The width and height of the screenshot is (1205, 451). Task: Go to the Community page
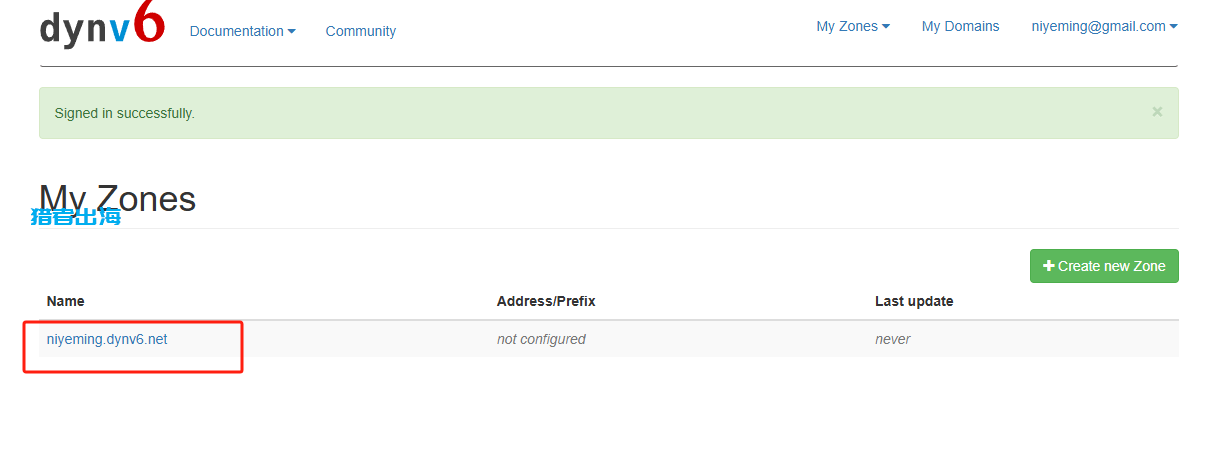[x=360, y=31]
